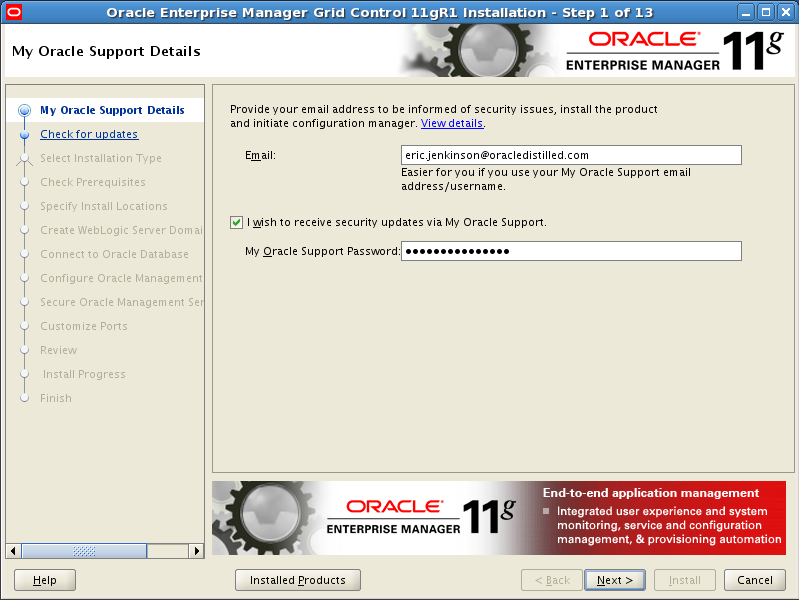This screenshot has height=600, width=799.
Task: Click the Oracle window menu icon
Action: [x=14, y=12]
